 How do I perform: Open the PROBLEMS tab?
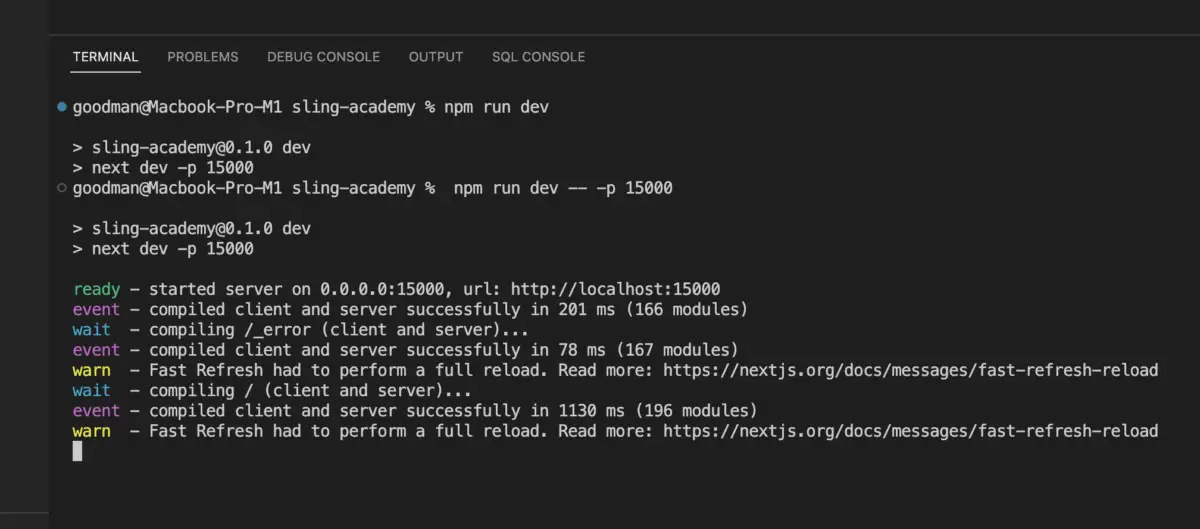pyautogui.click(x=203, y=57)
